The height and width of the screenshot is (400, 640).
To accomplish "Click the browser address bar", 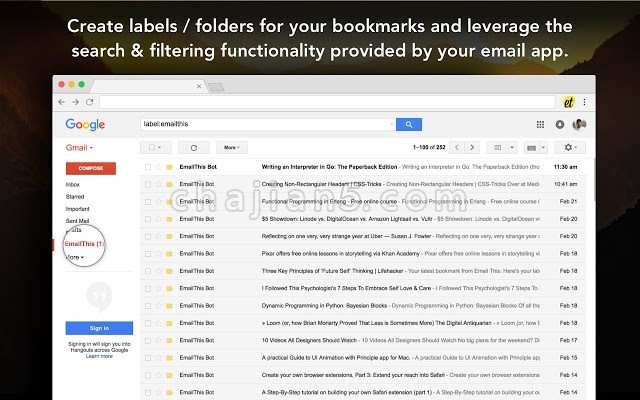I will pos(327,102).
